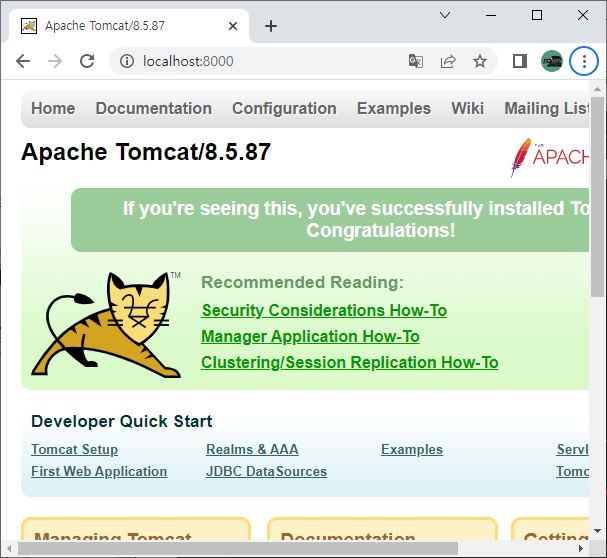Click the Tomcat cat logo image

(x=106, y=324)
